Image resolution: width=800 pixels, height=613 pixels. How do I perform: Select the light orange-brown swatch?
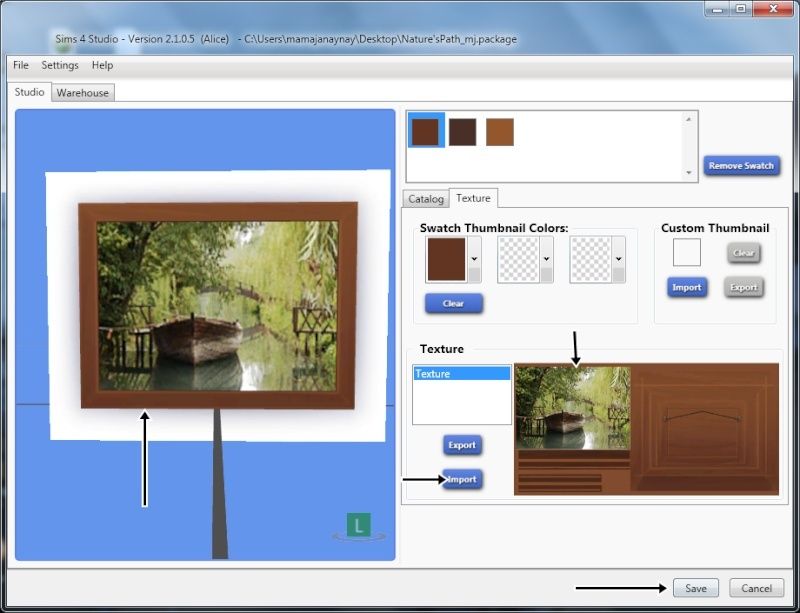tap(500, 132)
